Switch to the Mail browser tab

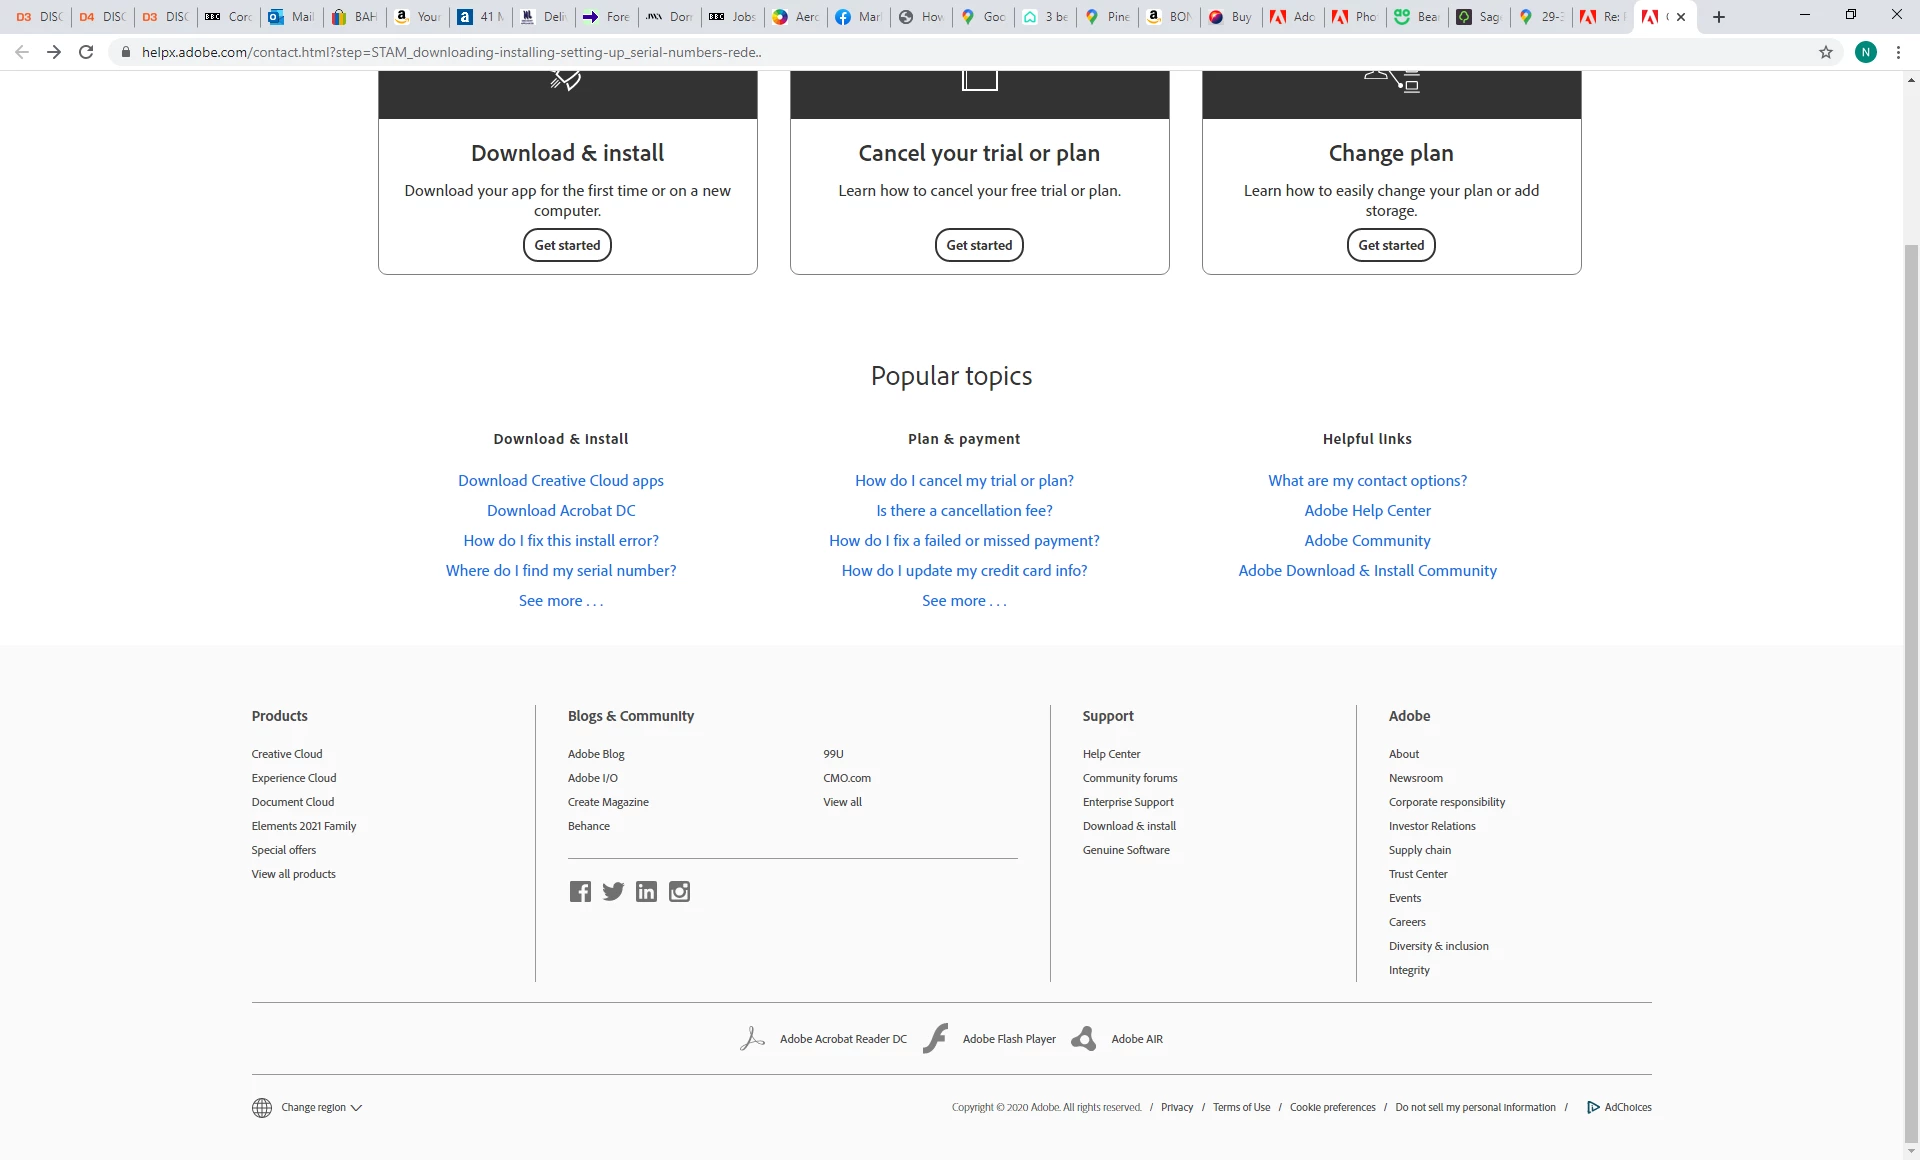pos(292,17)
